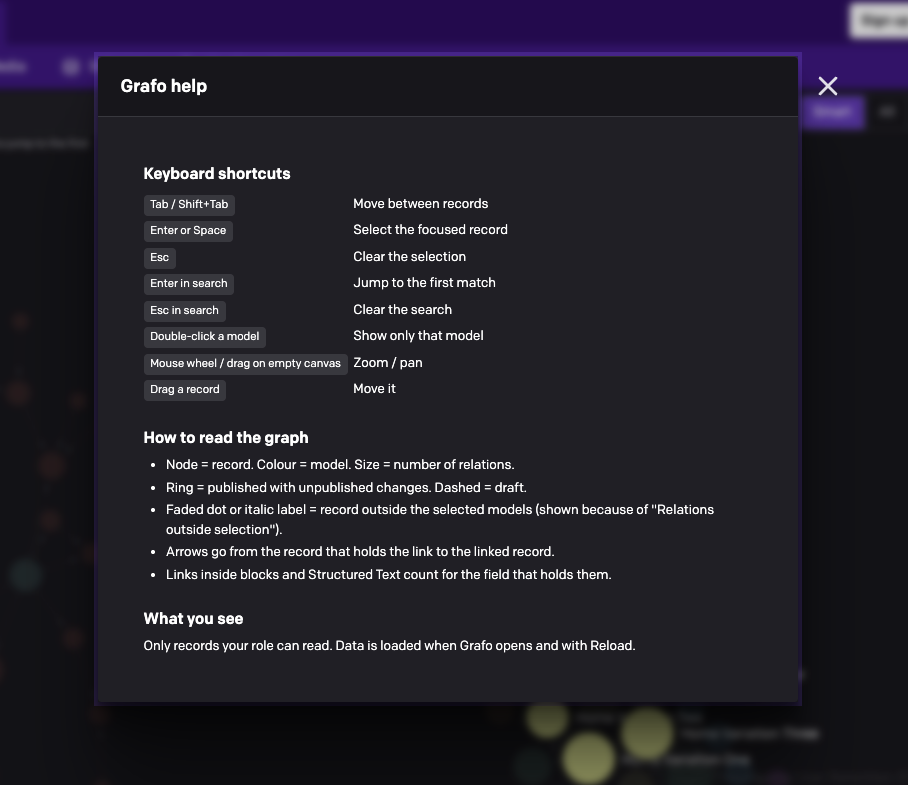Click the What you see heading

(x=193, y=619)
